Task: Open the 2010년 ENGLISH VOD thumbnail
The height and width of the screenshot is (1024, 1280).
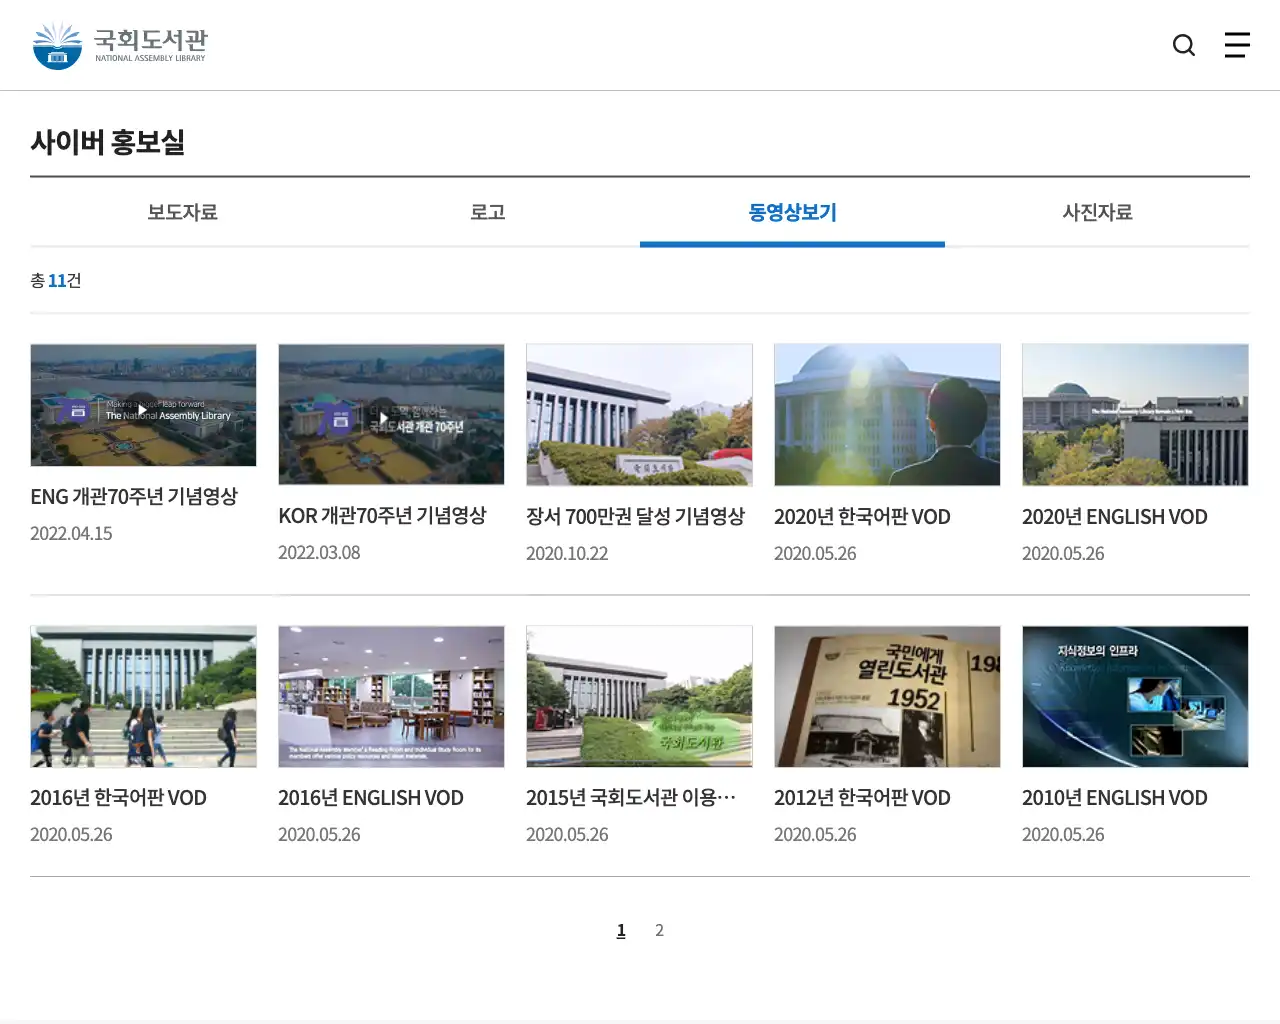Action: coord(1135,696)
